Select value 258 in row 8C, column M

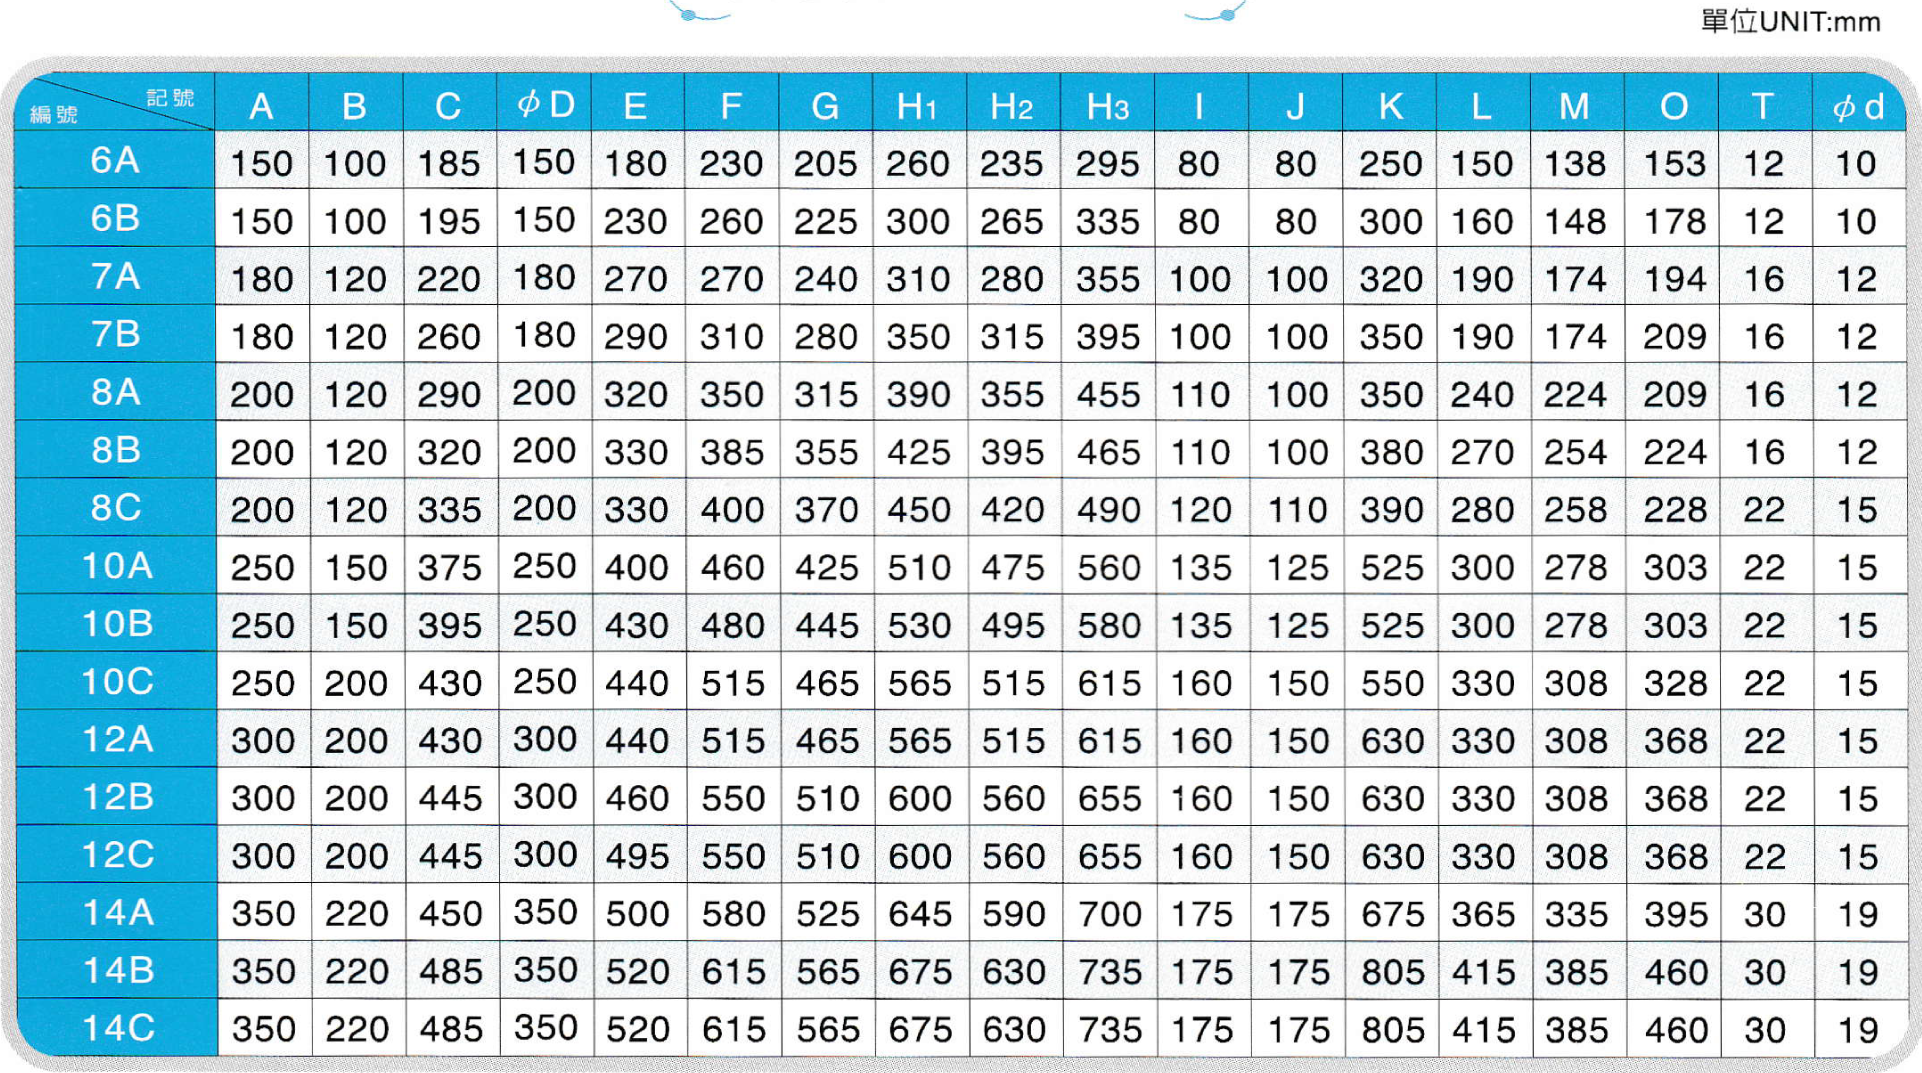(x=1575, y=511)
